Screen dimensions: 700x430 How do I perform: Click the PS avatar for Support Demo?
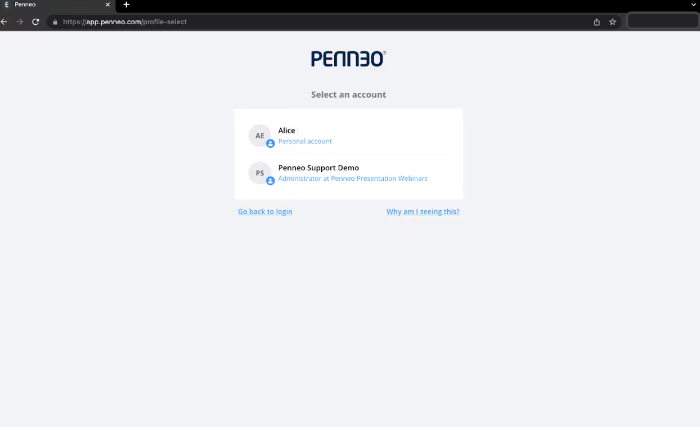click(x=260, y=173)
